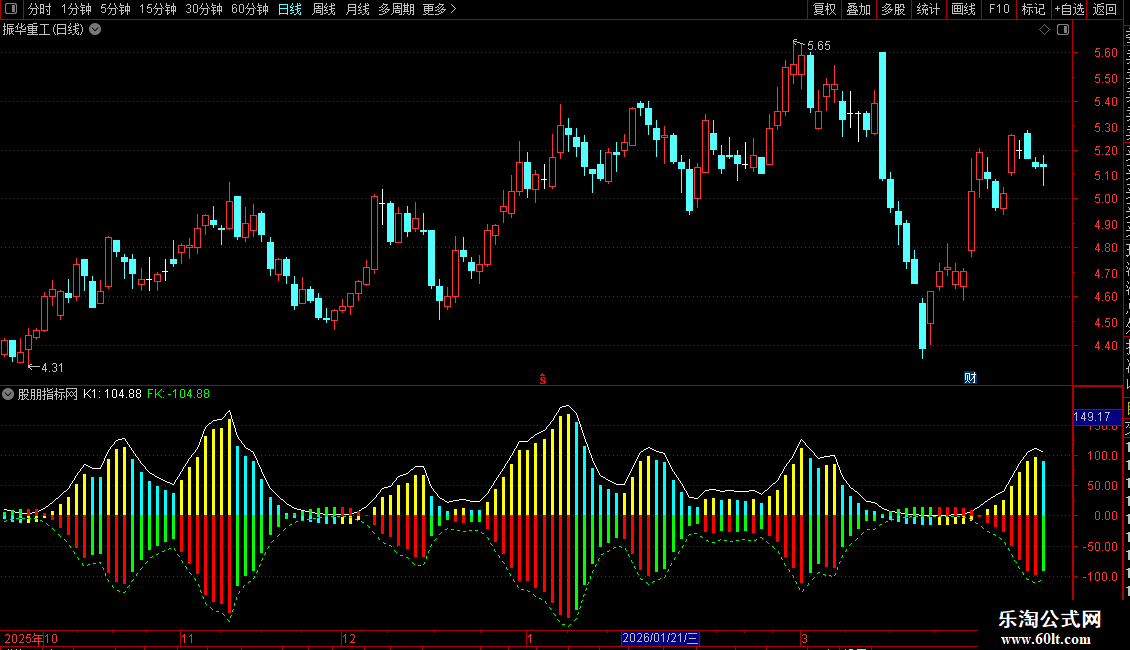Click the diamond icon atop main chart
Viewport: 1130px width, 650px height.
pyautogui.click(x=1044, y=30)
